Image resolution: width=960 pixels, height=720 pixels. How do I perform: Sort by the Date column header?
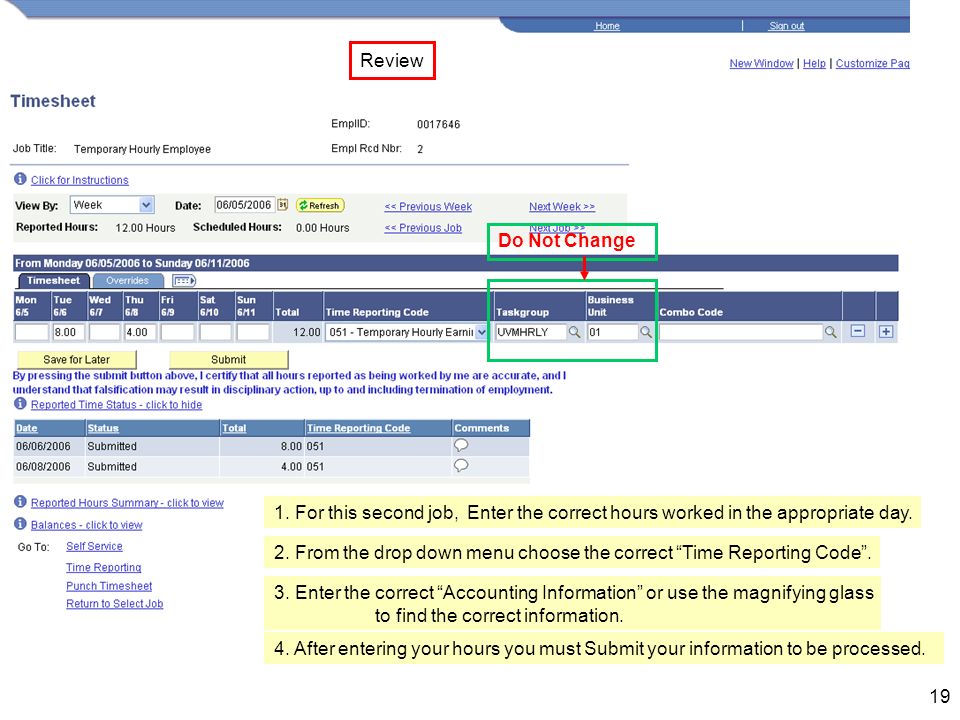26,428
